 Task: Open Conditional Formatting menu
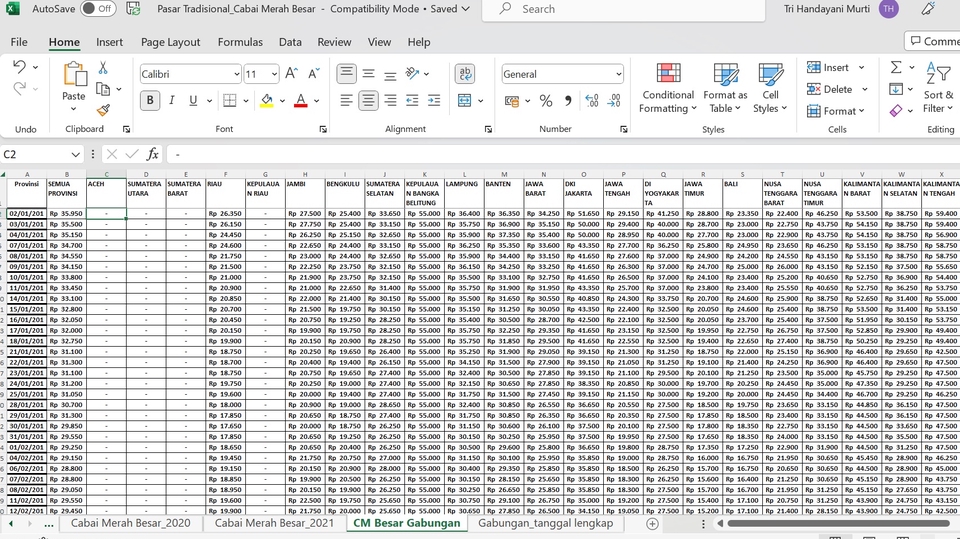point(667,89)
